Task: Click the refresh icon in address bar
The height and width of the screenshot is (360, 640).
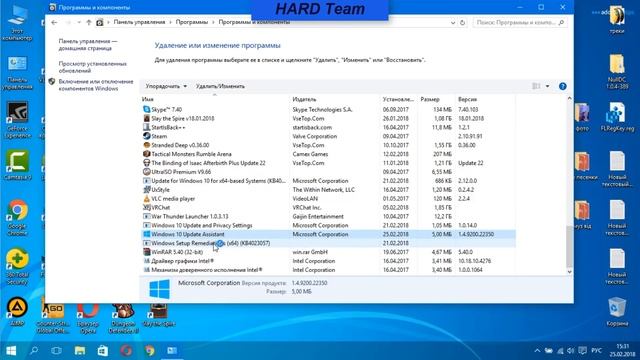Action: pyautogui.click(x=462, y=22)
